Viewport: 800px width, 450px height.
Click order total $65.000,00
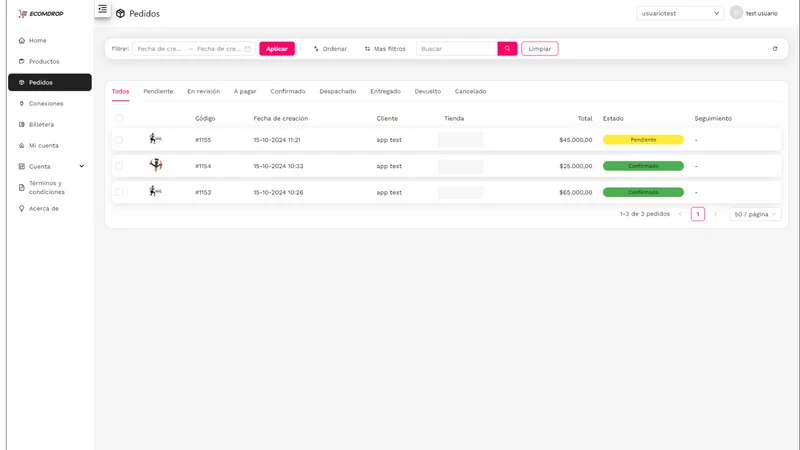pos(576,192)
